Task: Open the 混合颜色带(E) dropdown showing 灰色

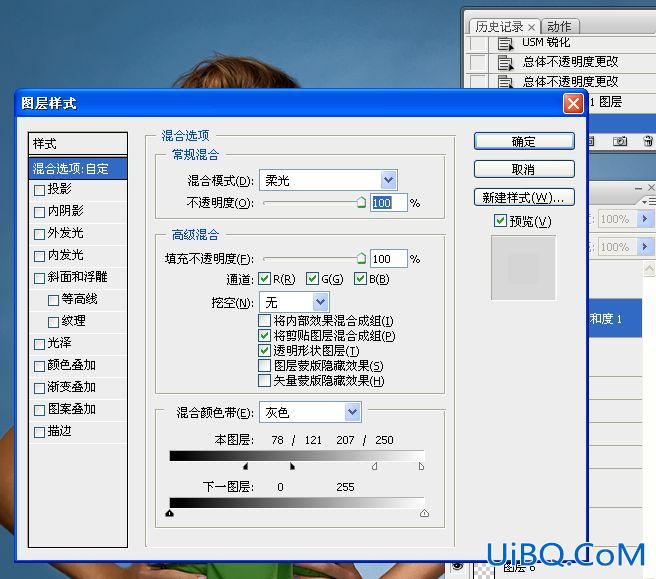Action: 310,412
